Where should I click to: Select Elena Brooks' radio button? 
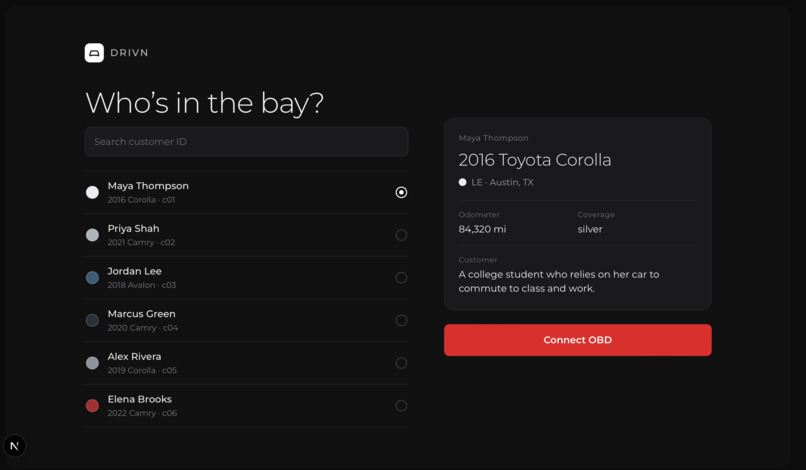pos(401,406)
